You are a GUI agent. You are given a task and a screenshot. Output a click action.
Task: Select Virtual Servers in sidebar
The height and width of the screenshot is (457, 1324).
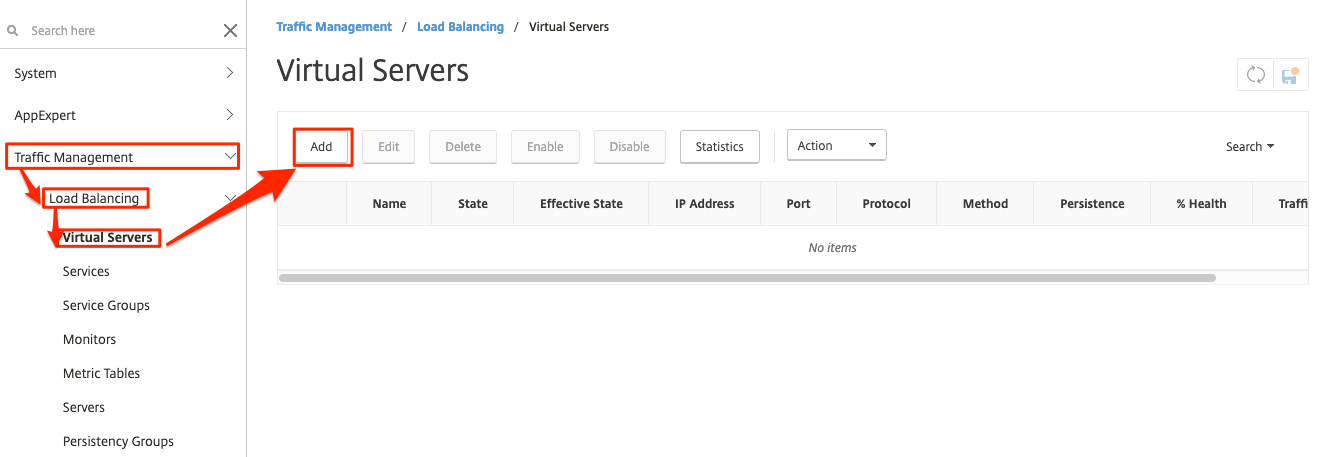click(107, 237)
